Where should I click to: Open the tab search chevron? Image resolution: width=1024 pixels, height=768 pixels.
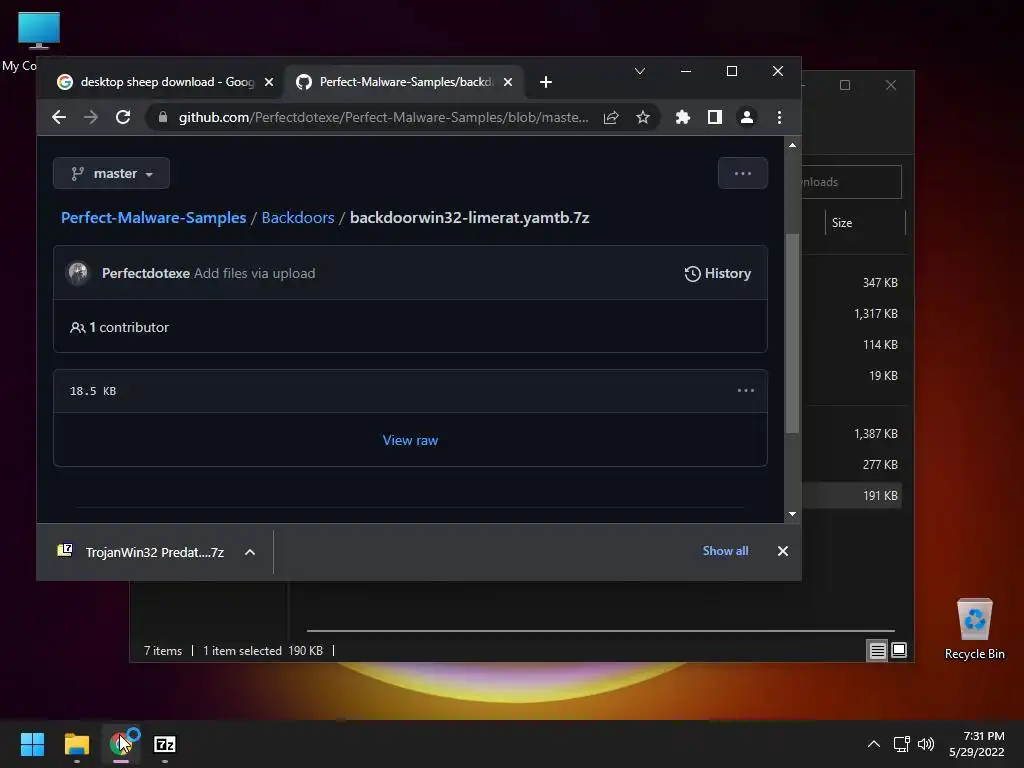tap(640, 71)
